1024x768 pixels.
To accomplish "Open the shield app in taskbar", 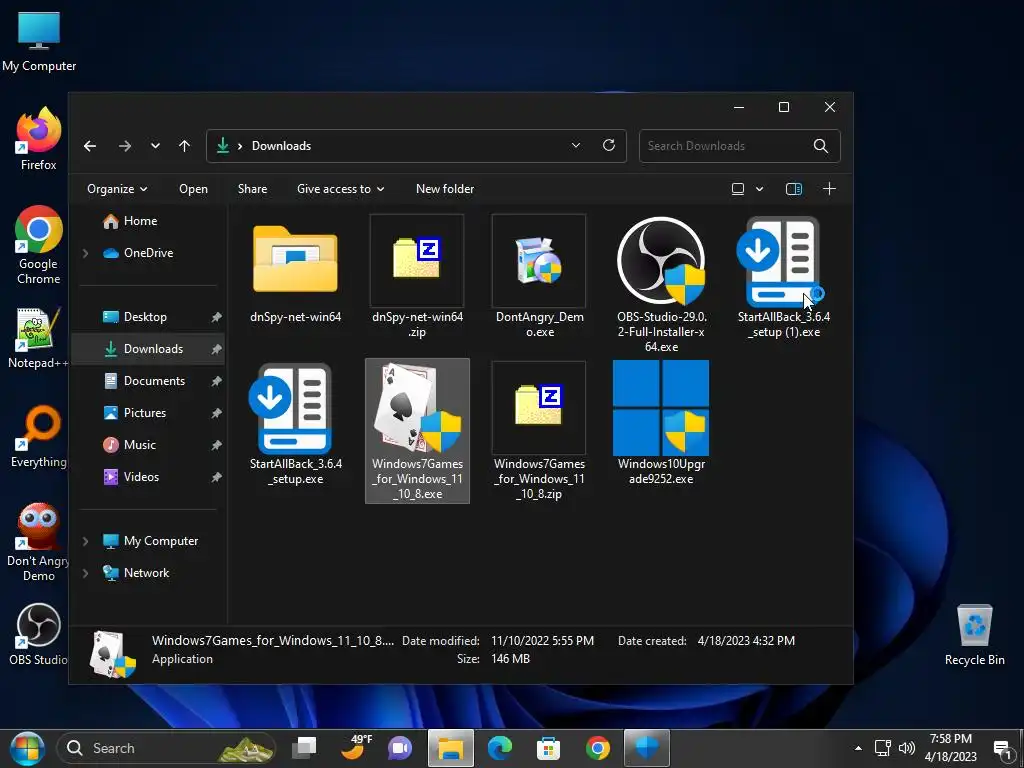I will (647, 748).
